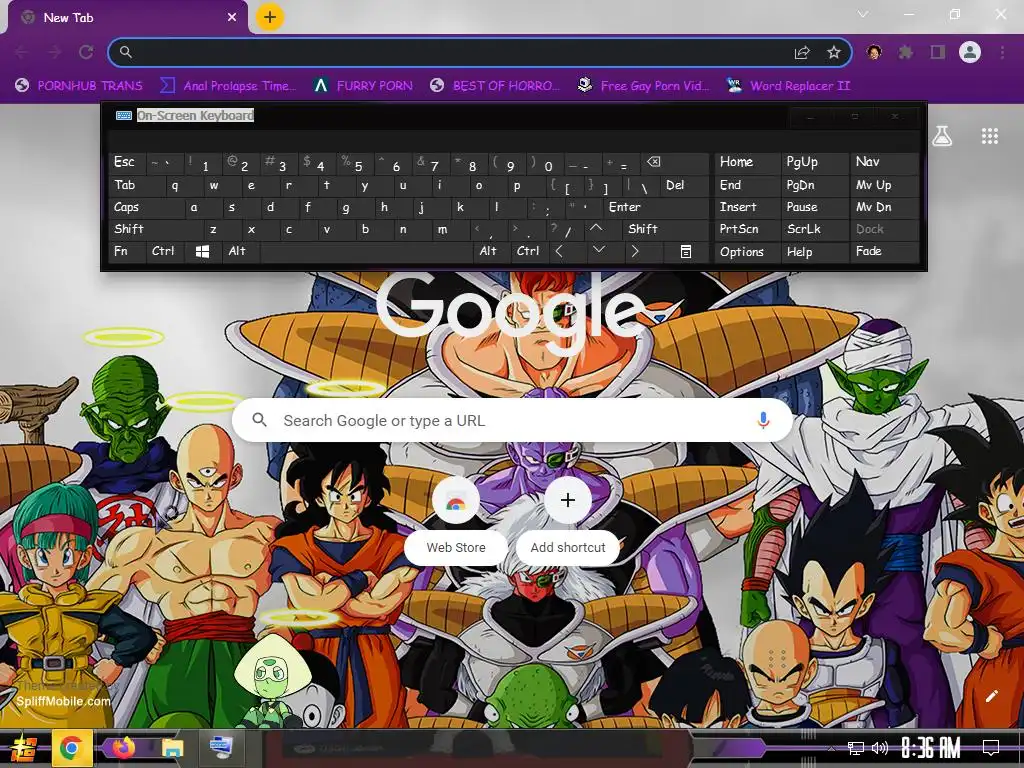Select the New Tab tab
This screenshot has height=768, width=1024.
pyautogui.click(x=127, y=18)
